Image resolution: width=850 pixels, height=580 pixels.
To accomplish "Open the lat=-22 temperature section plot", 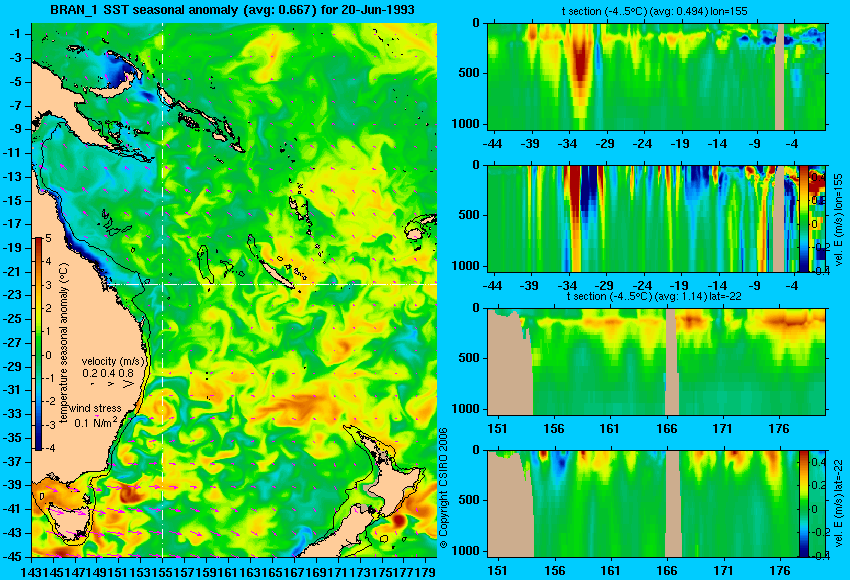I will 656,362.
